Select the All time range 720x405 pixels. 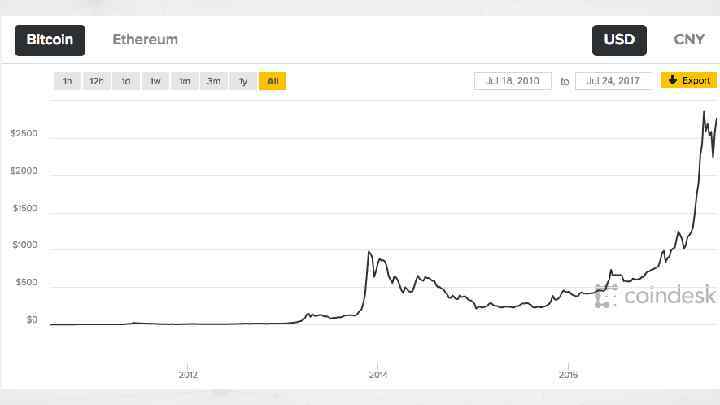coord(272,81)
